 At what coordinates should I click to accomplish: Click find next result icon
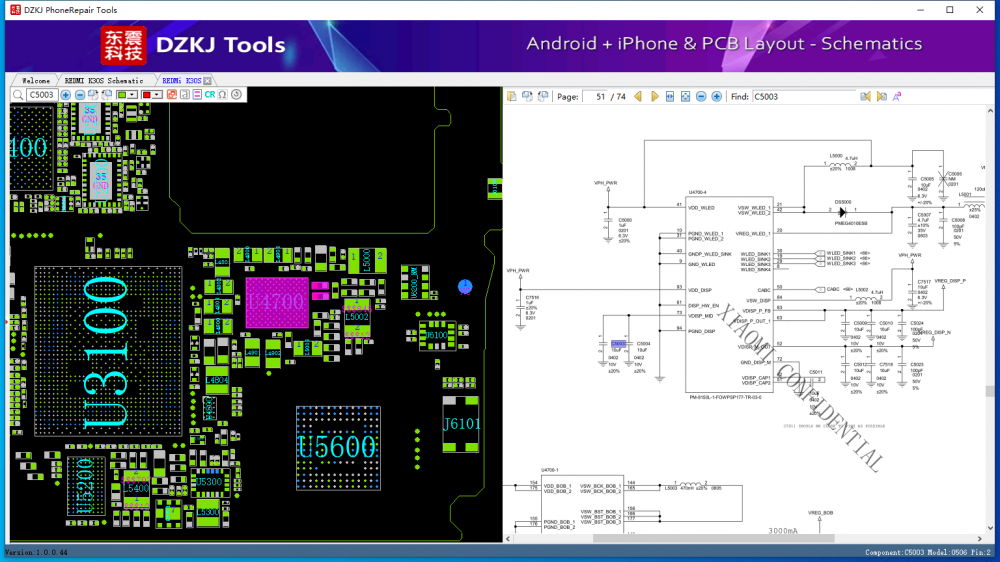coord(882,97)
